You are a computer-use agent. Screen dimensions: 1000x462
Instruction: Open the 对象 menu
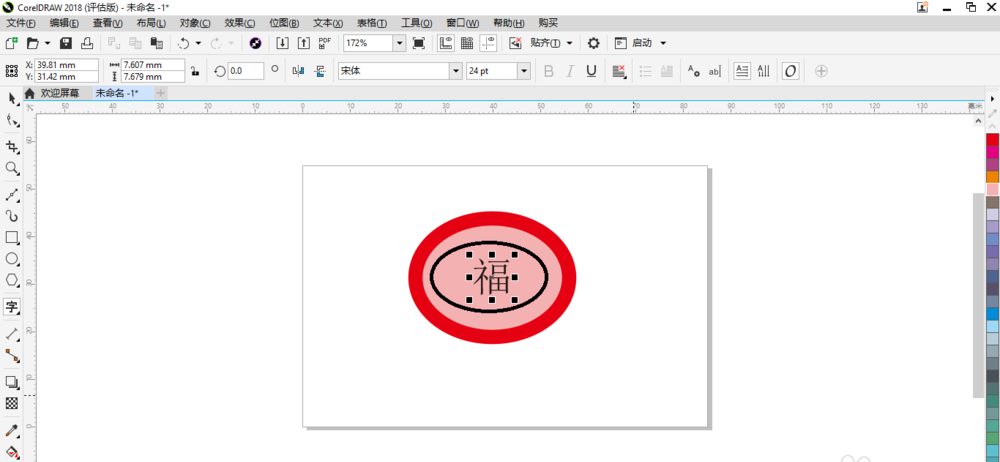click(x=195, y=23)
